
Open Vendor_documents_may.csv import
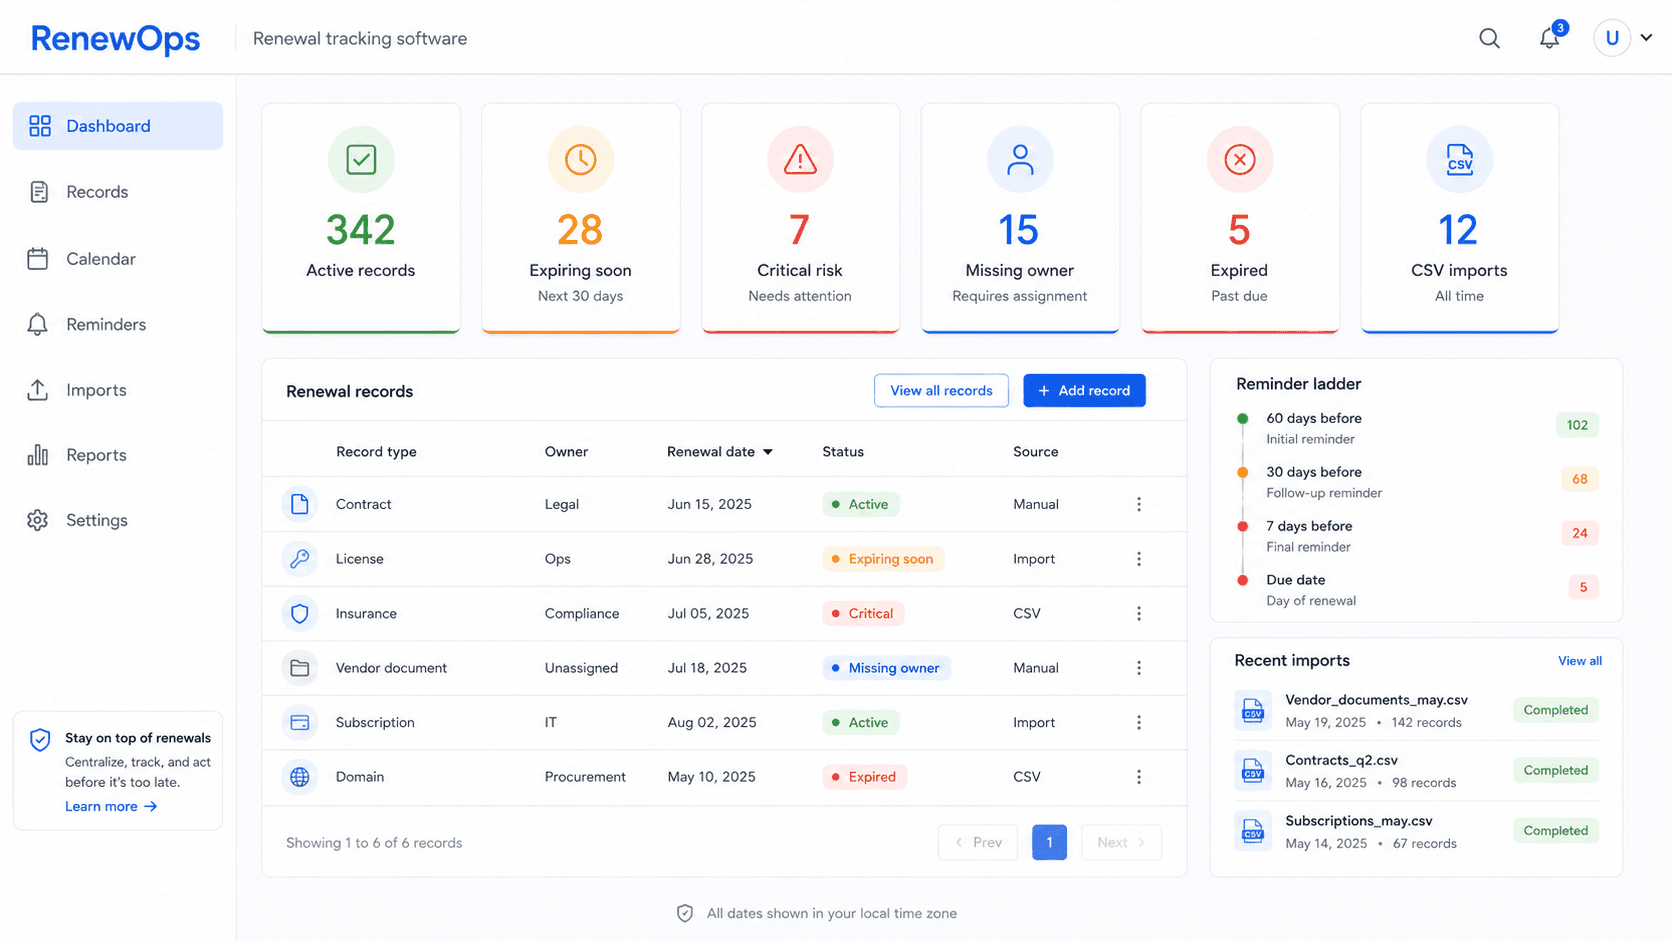tap(1376, 700)
